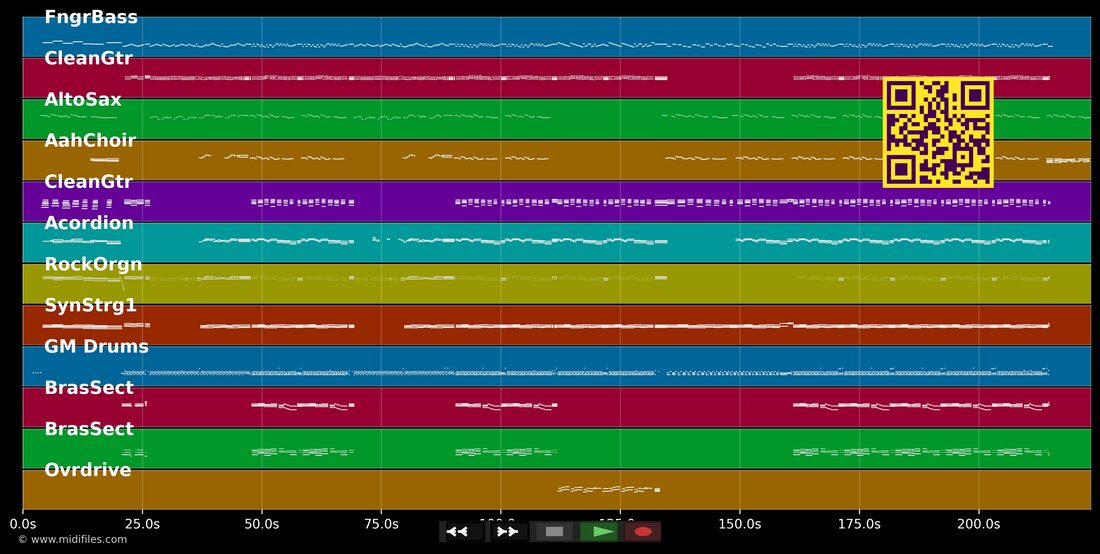Start playback with the green play button
The height and width of the screenshot is (554, 1100).
click(601, 532)
